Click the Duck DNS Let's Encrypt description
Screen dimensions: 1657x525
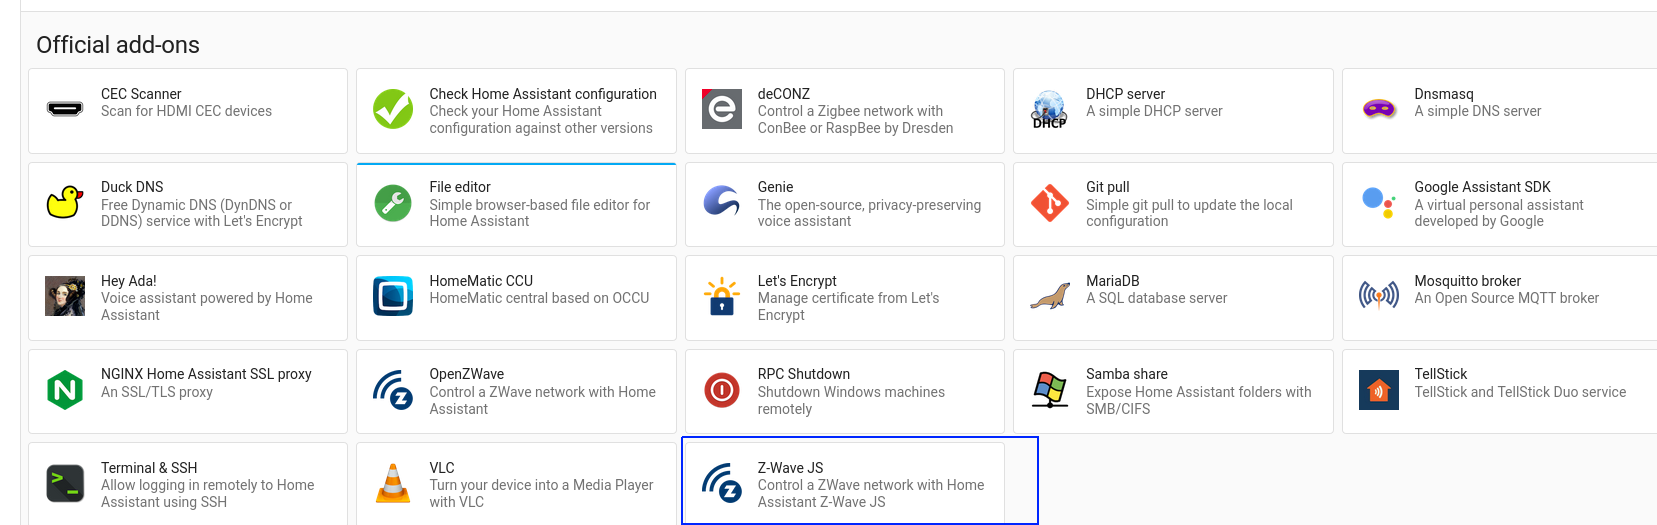[x=201, y=213]
